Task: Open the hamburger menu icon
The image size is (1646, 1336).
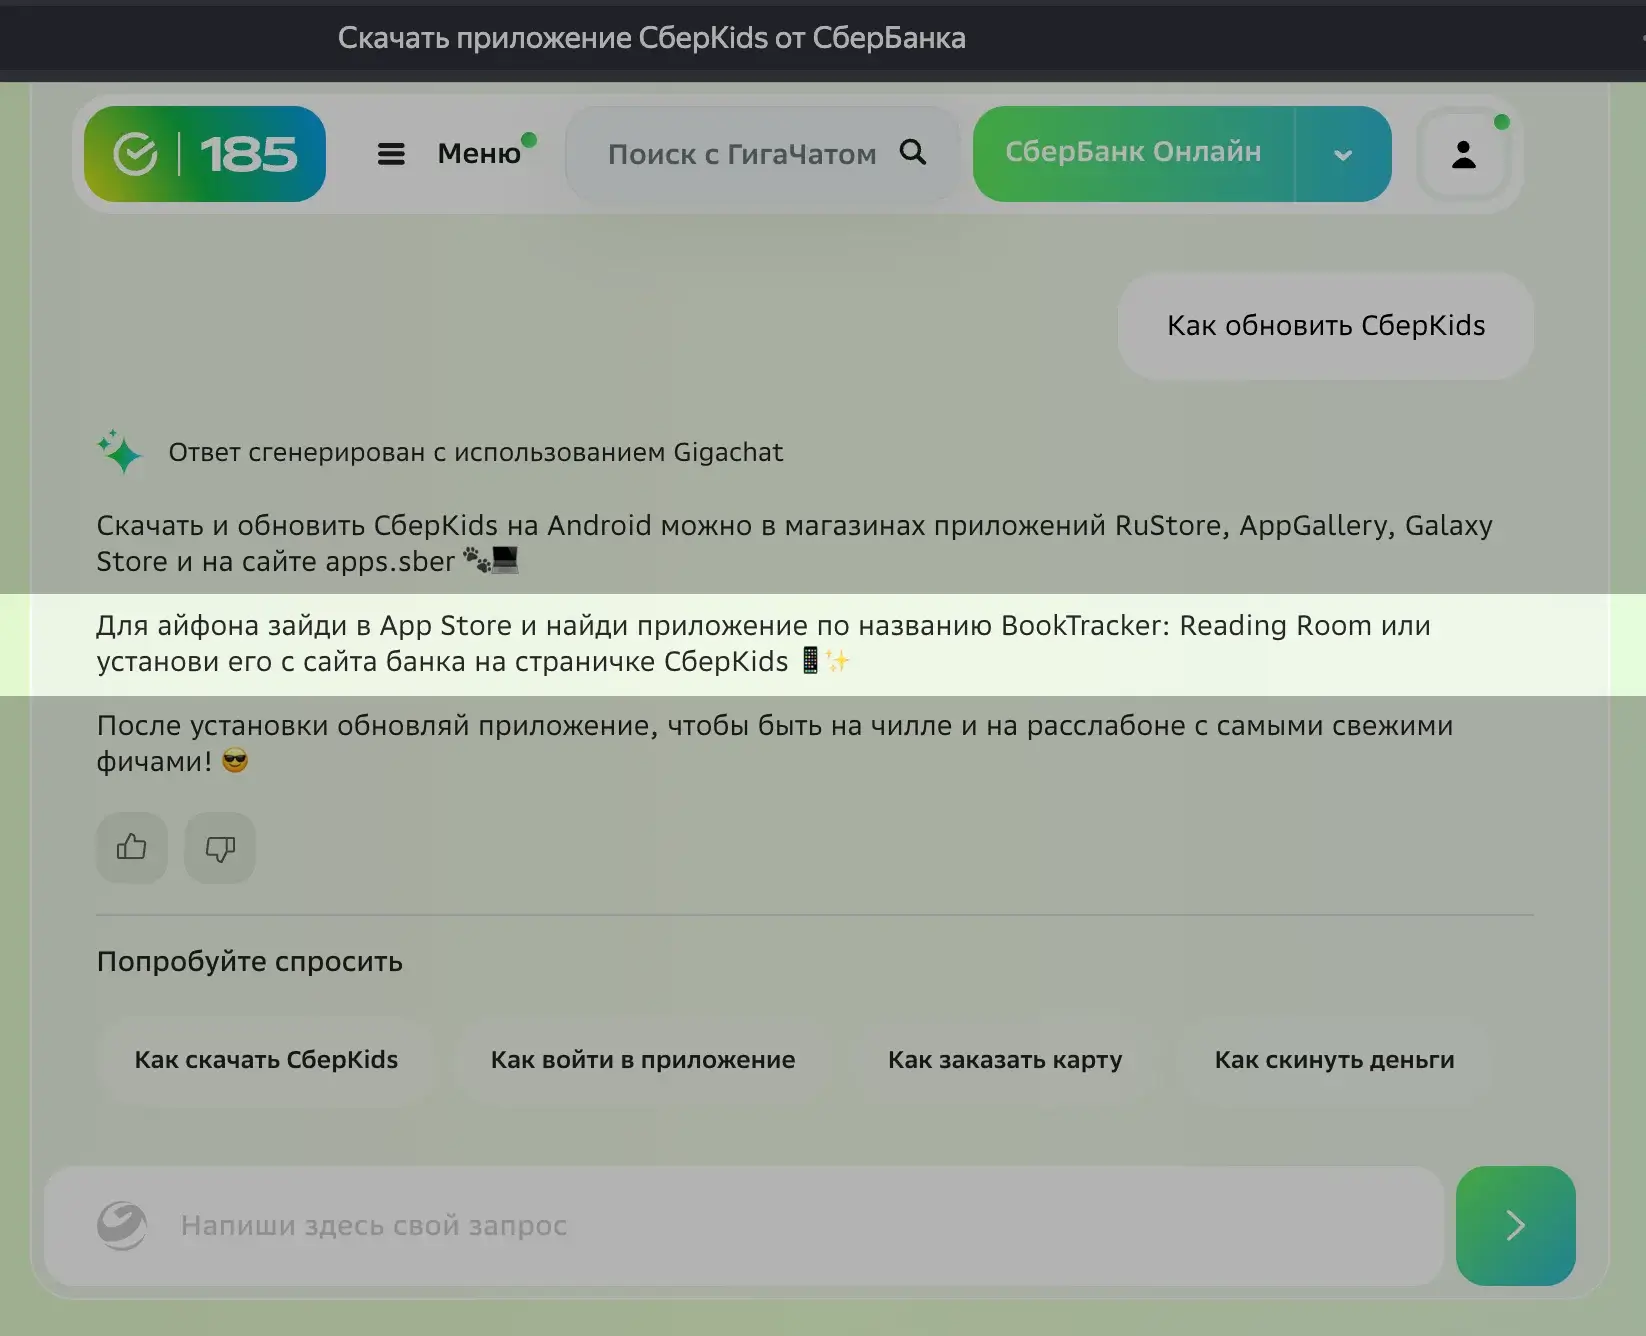Action: click(x=391, y=154)
